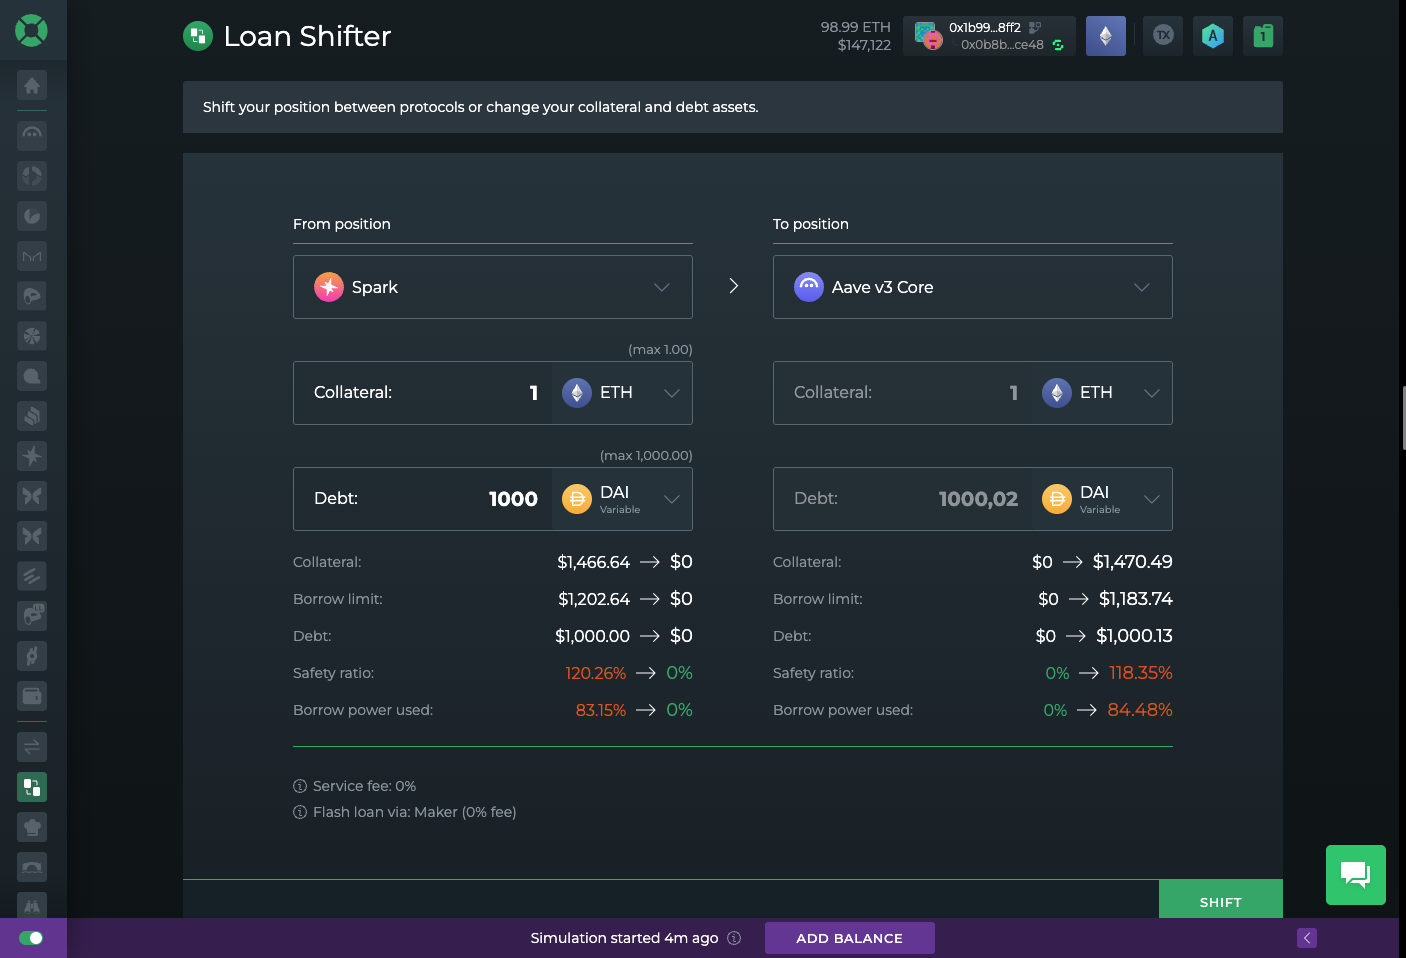Open the Spark star icon in the sidebar
This screenshot has width=1406, height=958.
pyautogui.click(x=32, y=456)
